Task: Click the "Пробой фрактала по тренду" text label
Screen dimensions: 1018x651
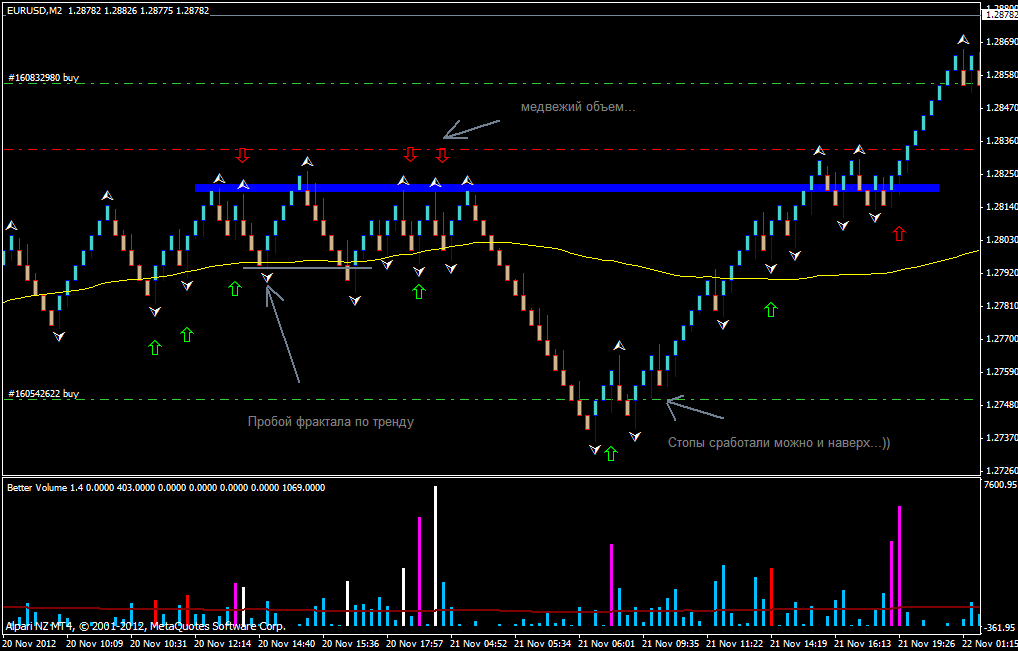Action: [x=330, y=422]
